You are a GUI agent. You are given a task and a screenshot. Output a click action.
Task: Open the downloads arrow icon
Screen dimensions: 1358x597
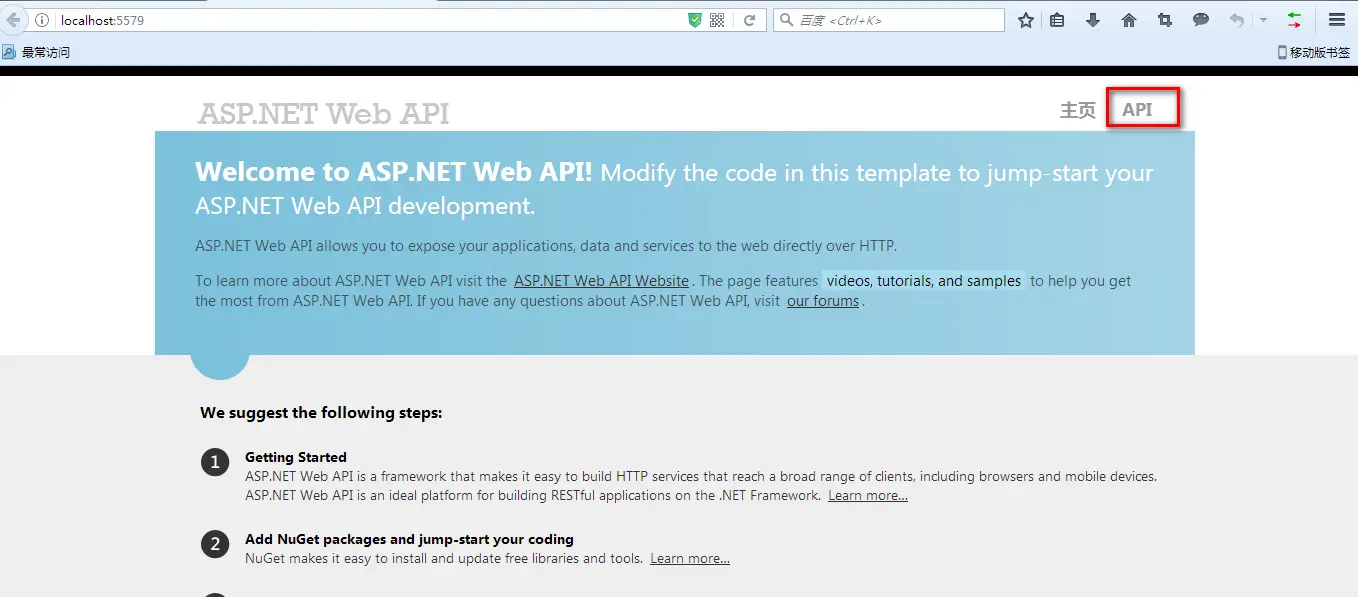point(1093,20)
